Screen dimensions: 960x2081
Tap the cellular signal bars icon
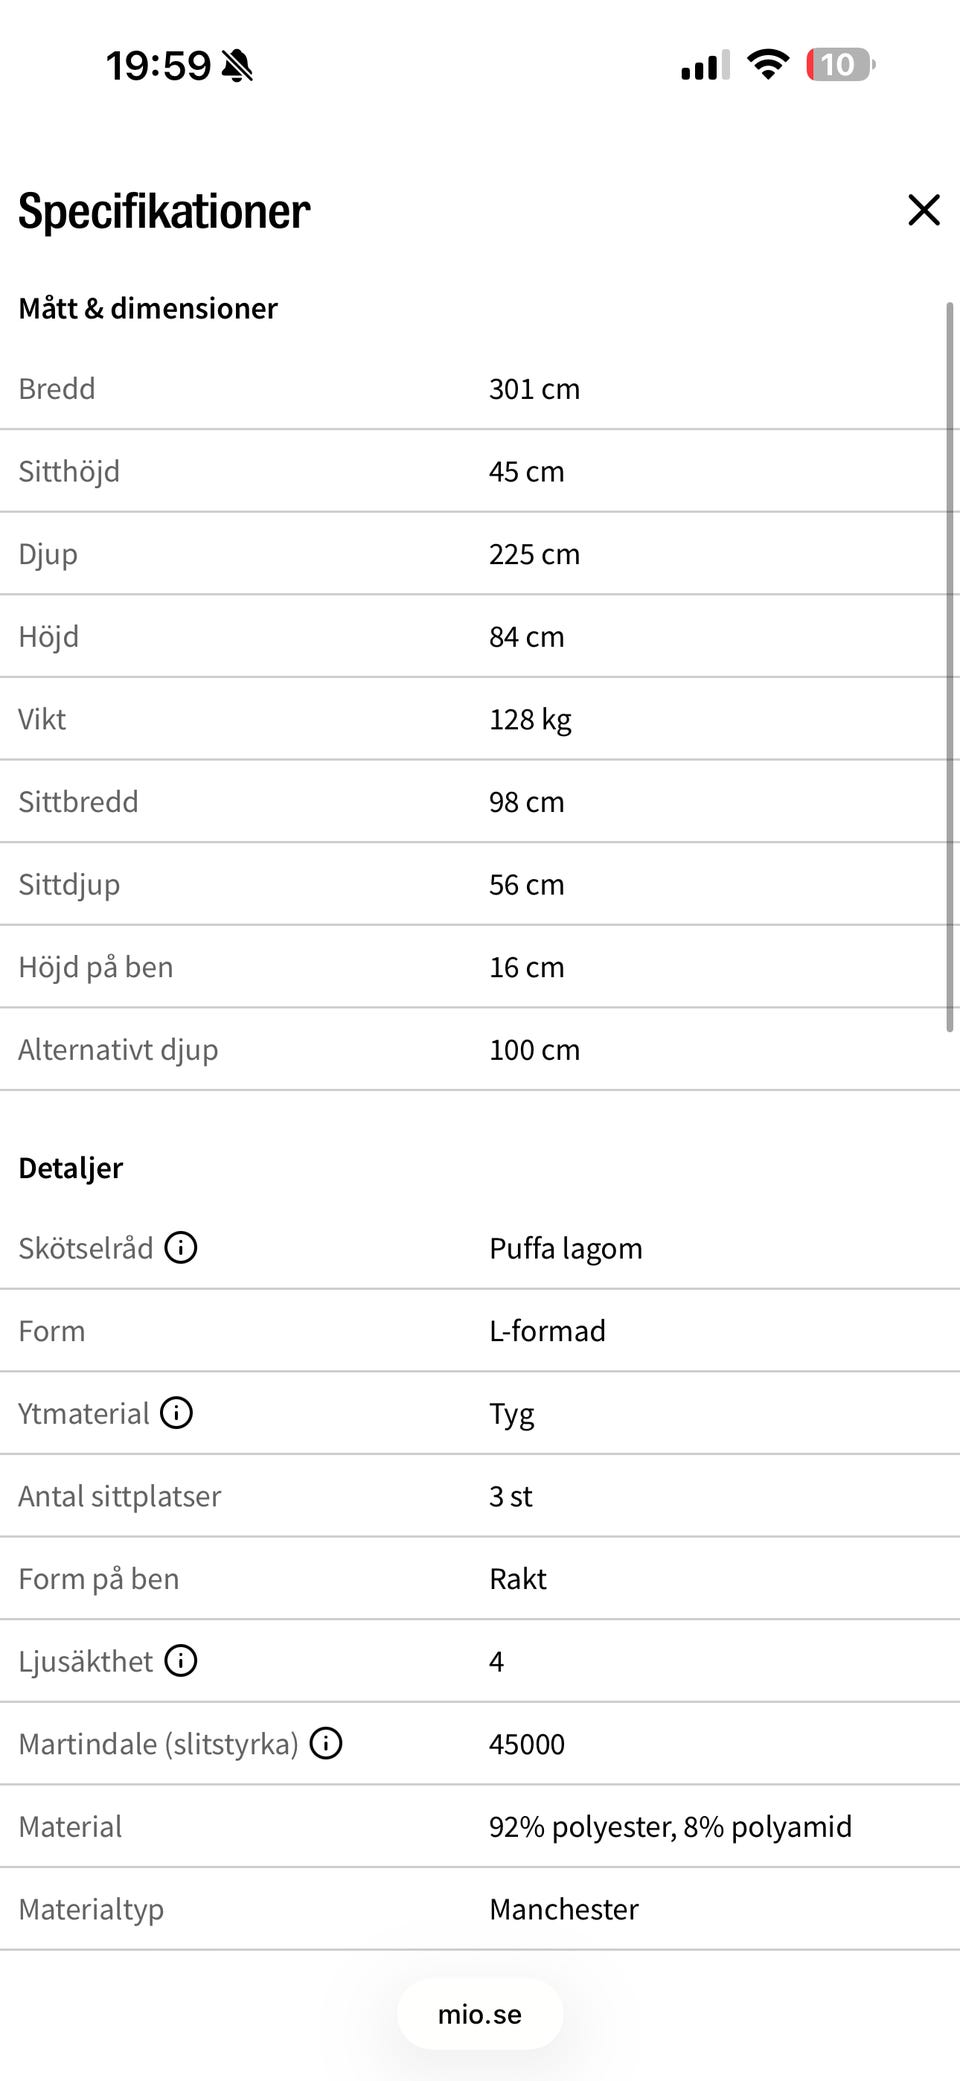point(705,65)
